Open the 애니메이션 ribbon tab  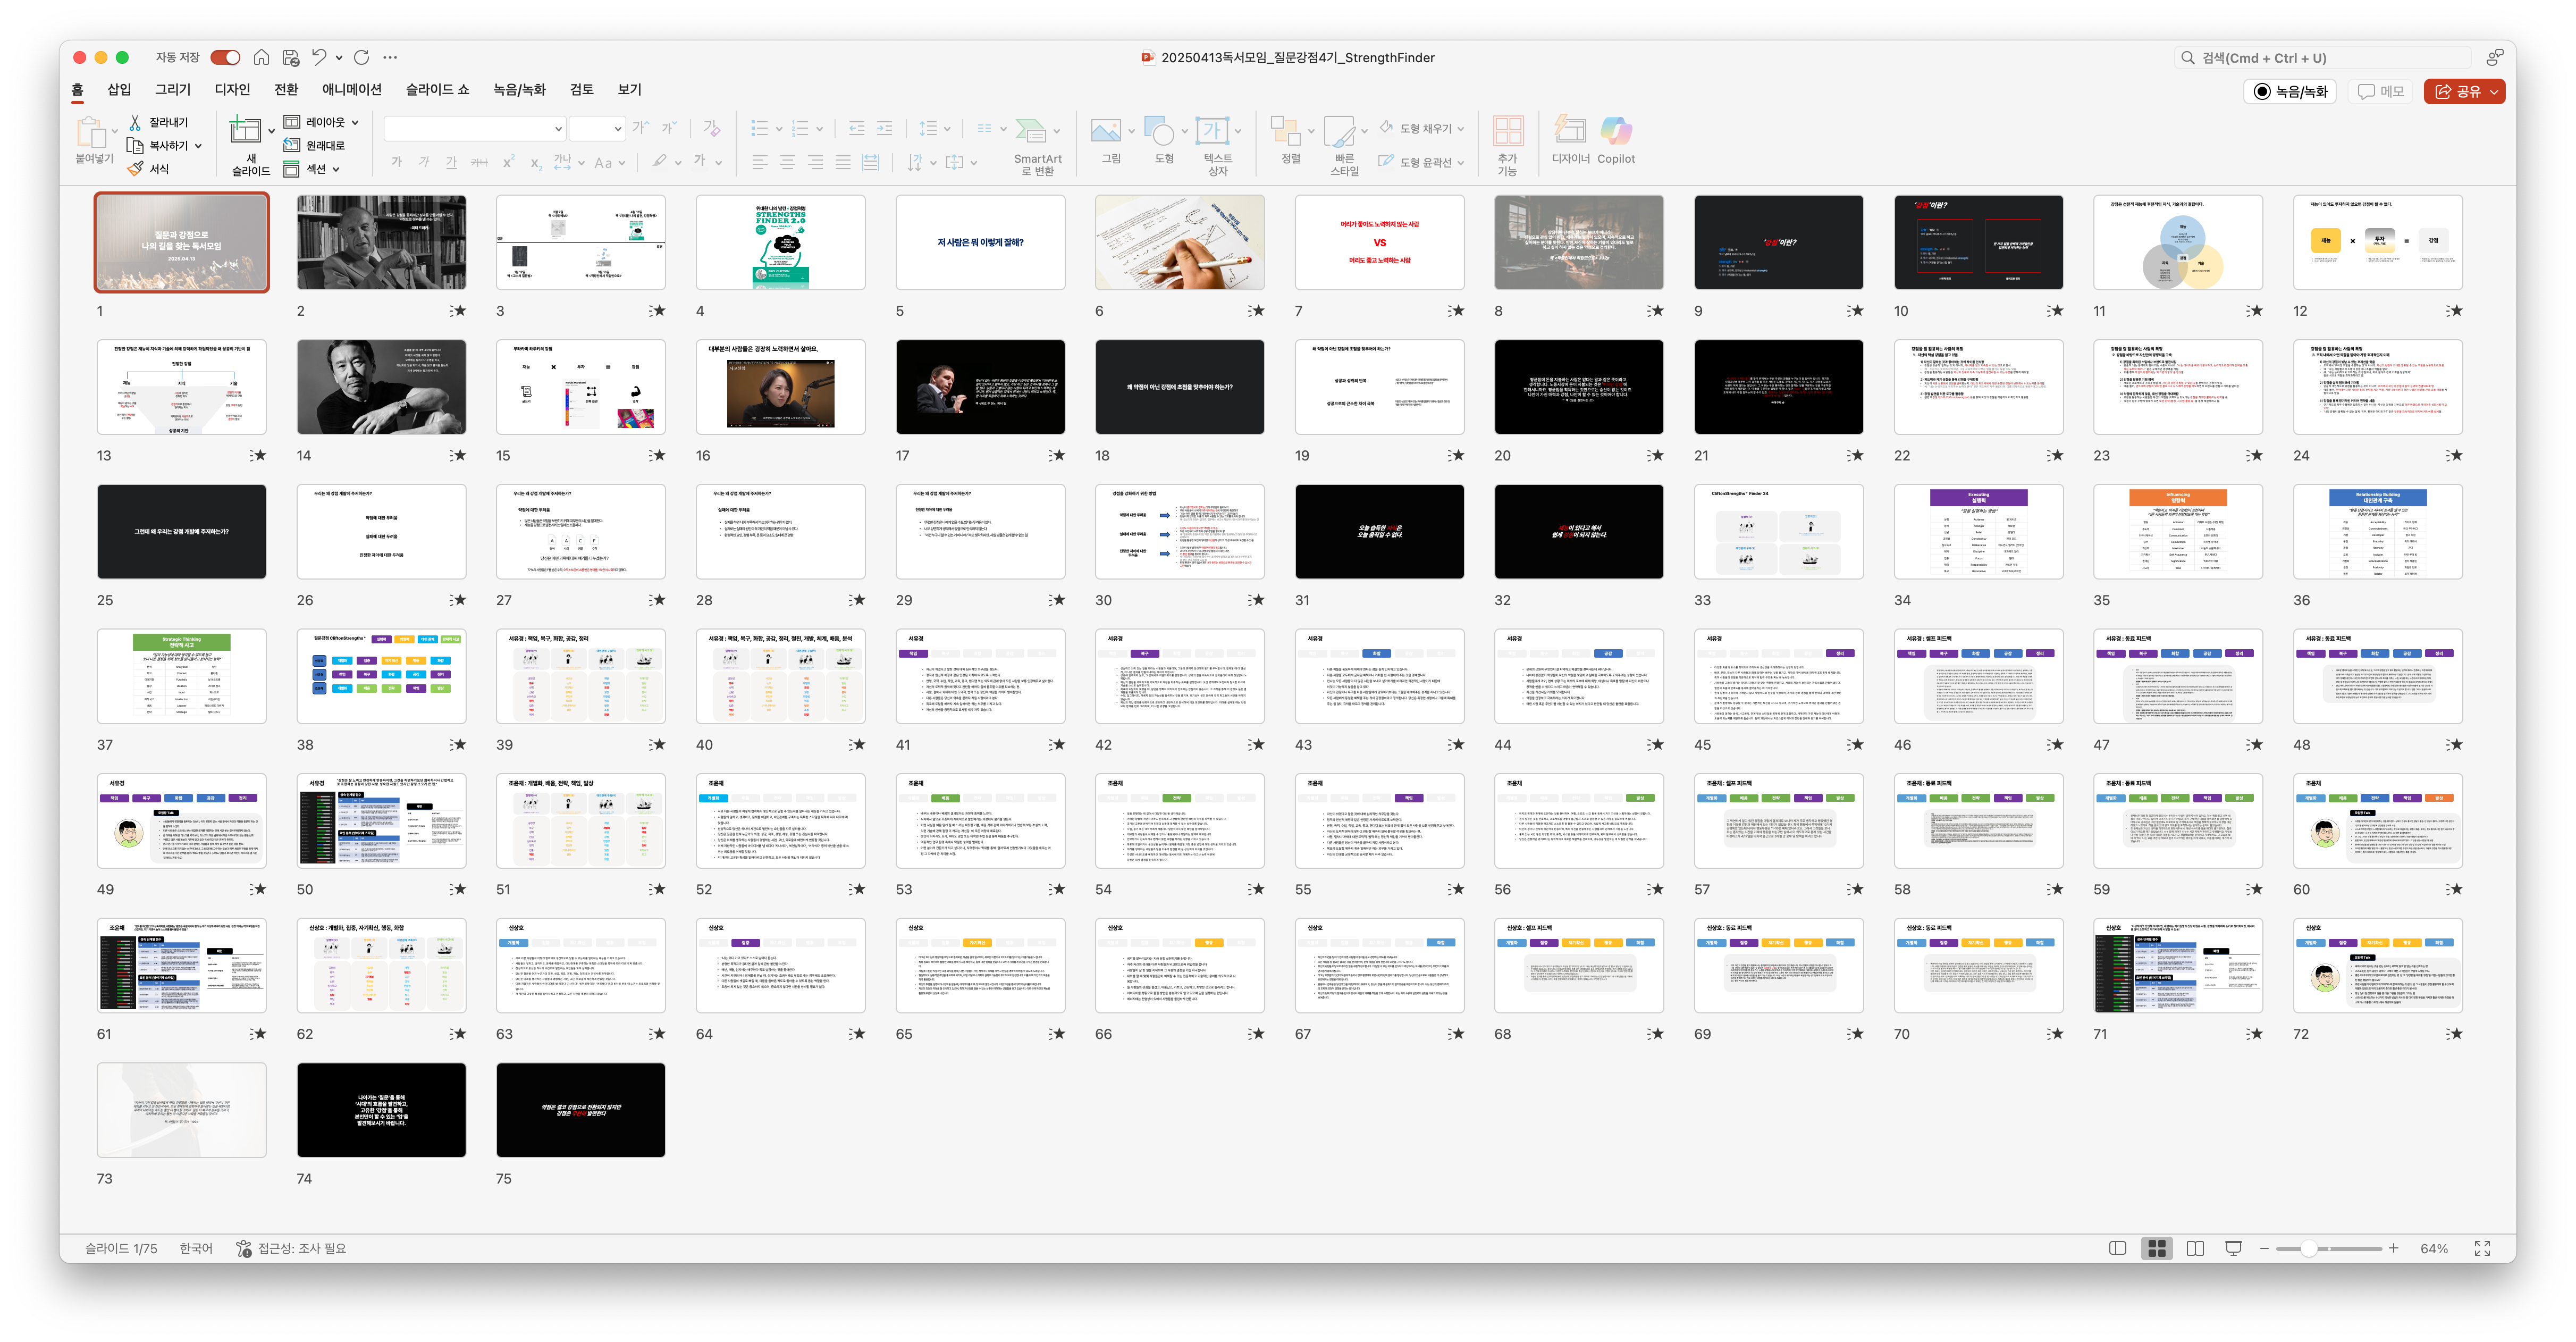(x=351, y=89)
